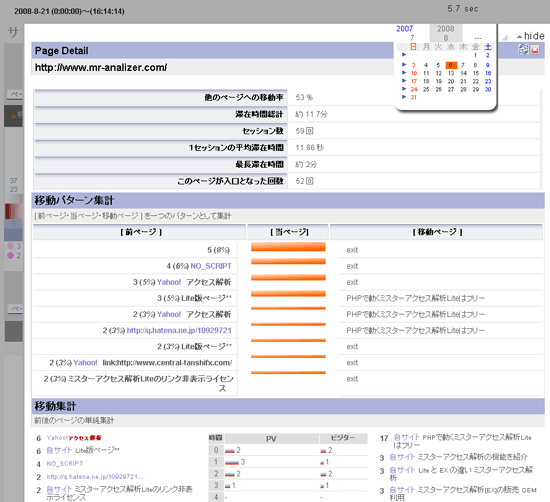Select week arrow for the row starting 24
This screenshot has height=502, width=550.
coord(404,89)
